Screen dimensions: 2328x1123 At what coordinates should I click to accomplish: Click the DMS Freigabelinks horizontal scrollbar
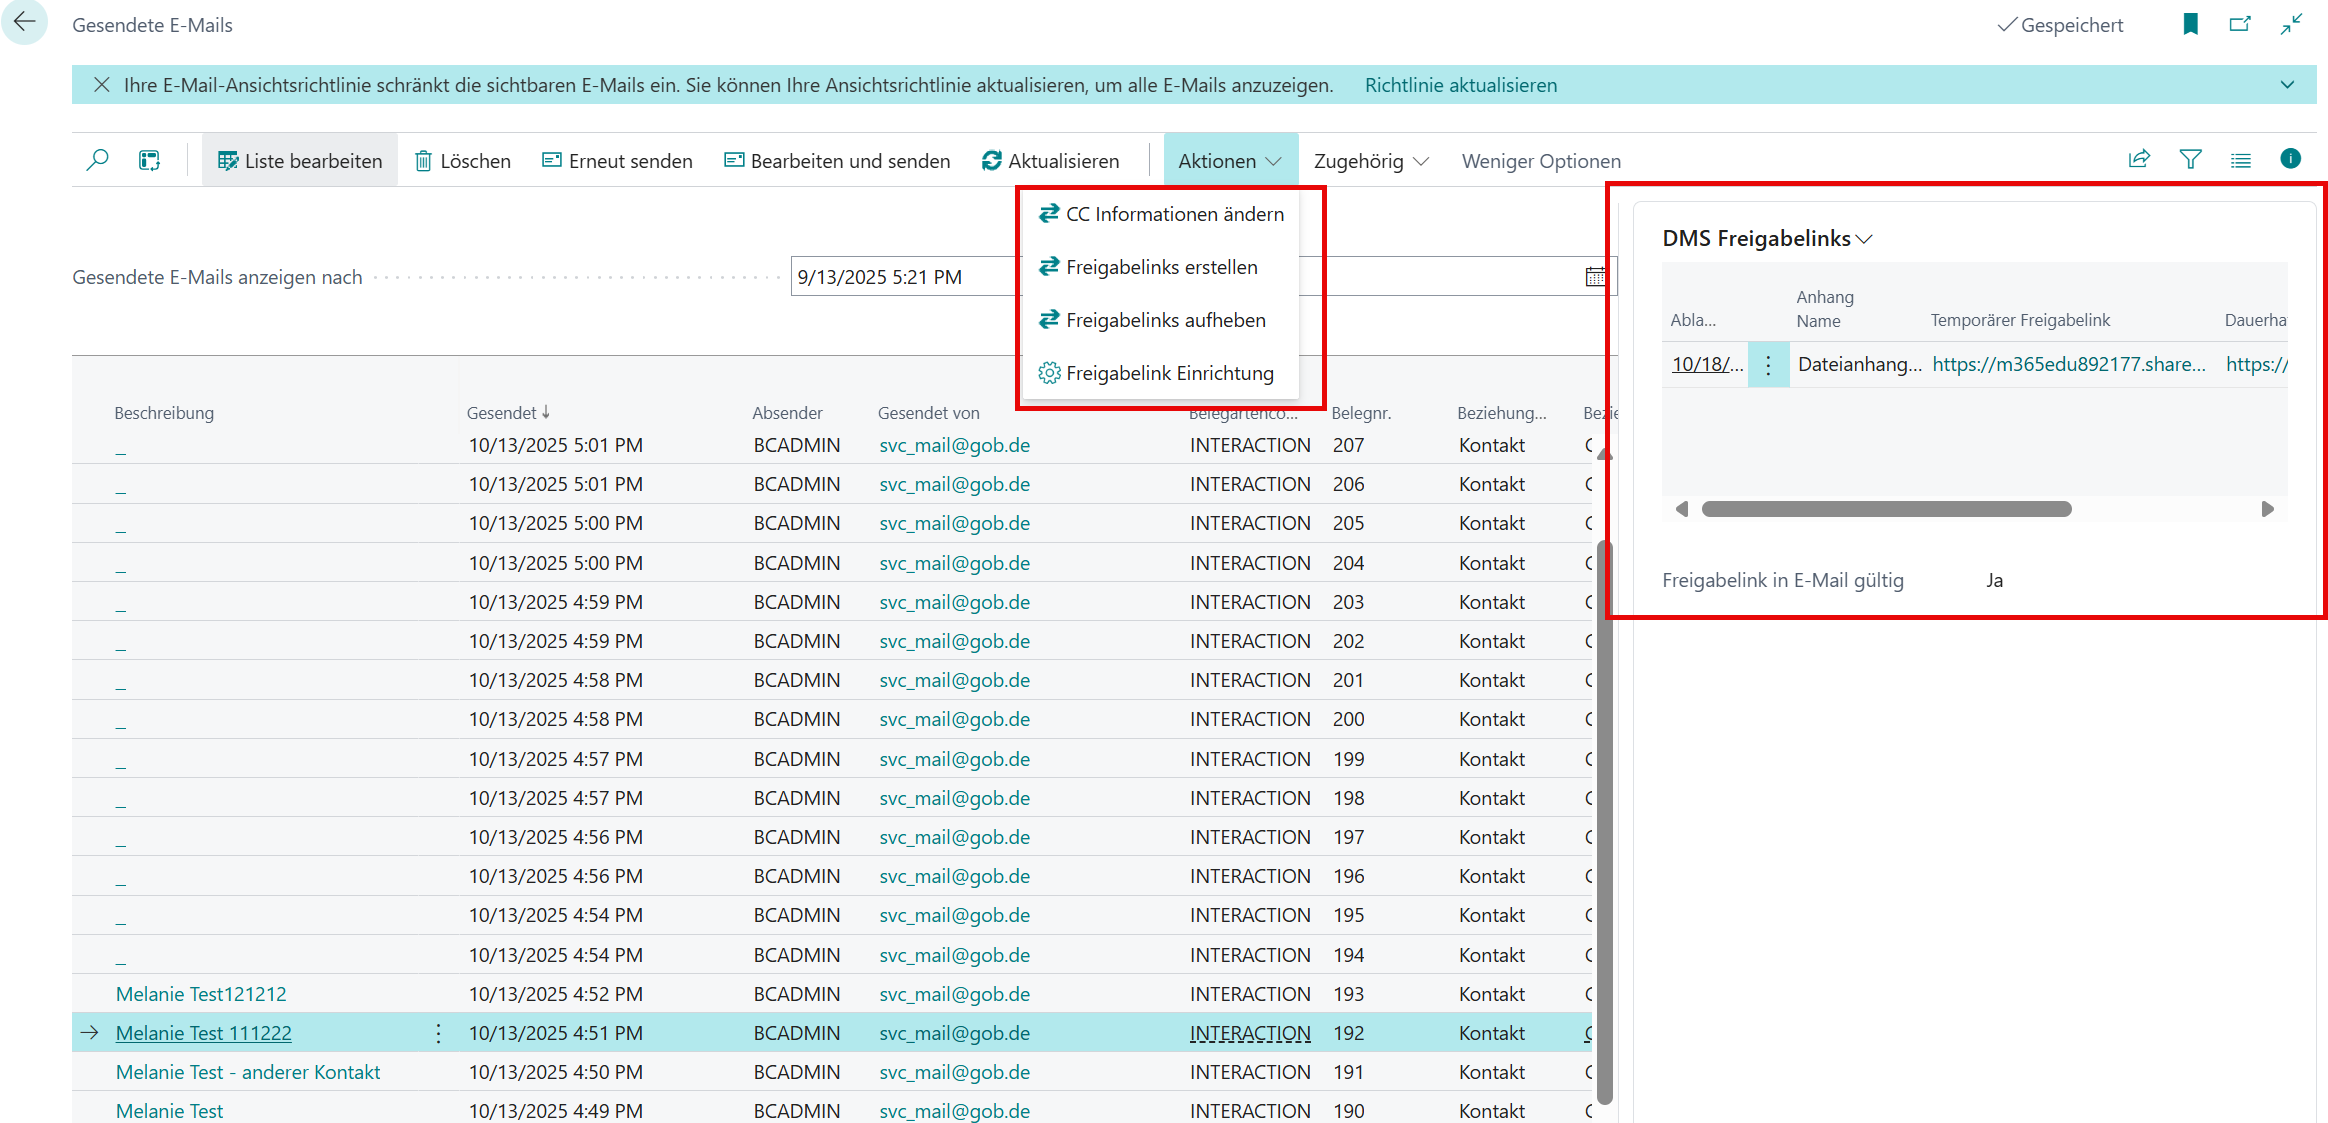pos(1886,509)
